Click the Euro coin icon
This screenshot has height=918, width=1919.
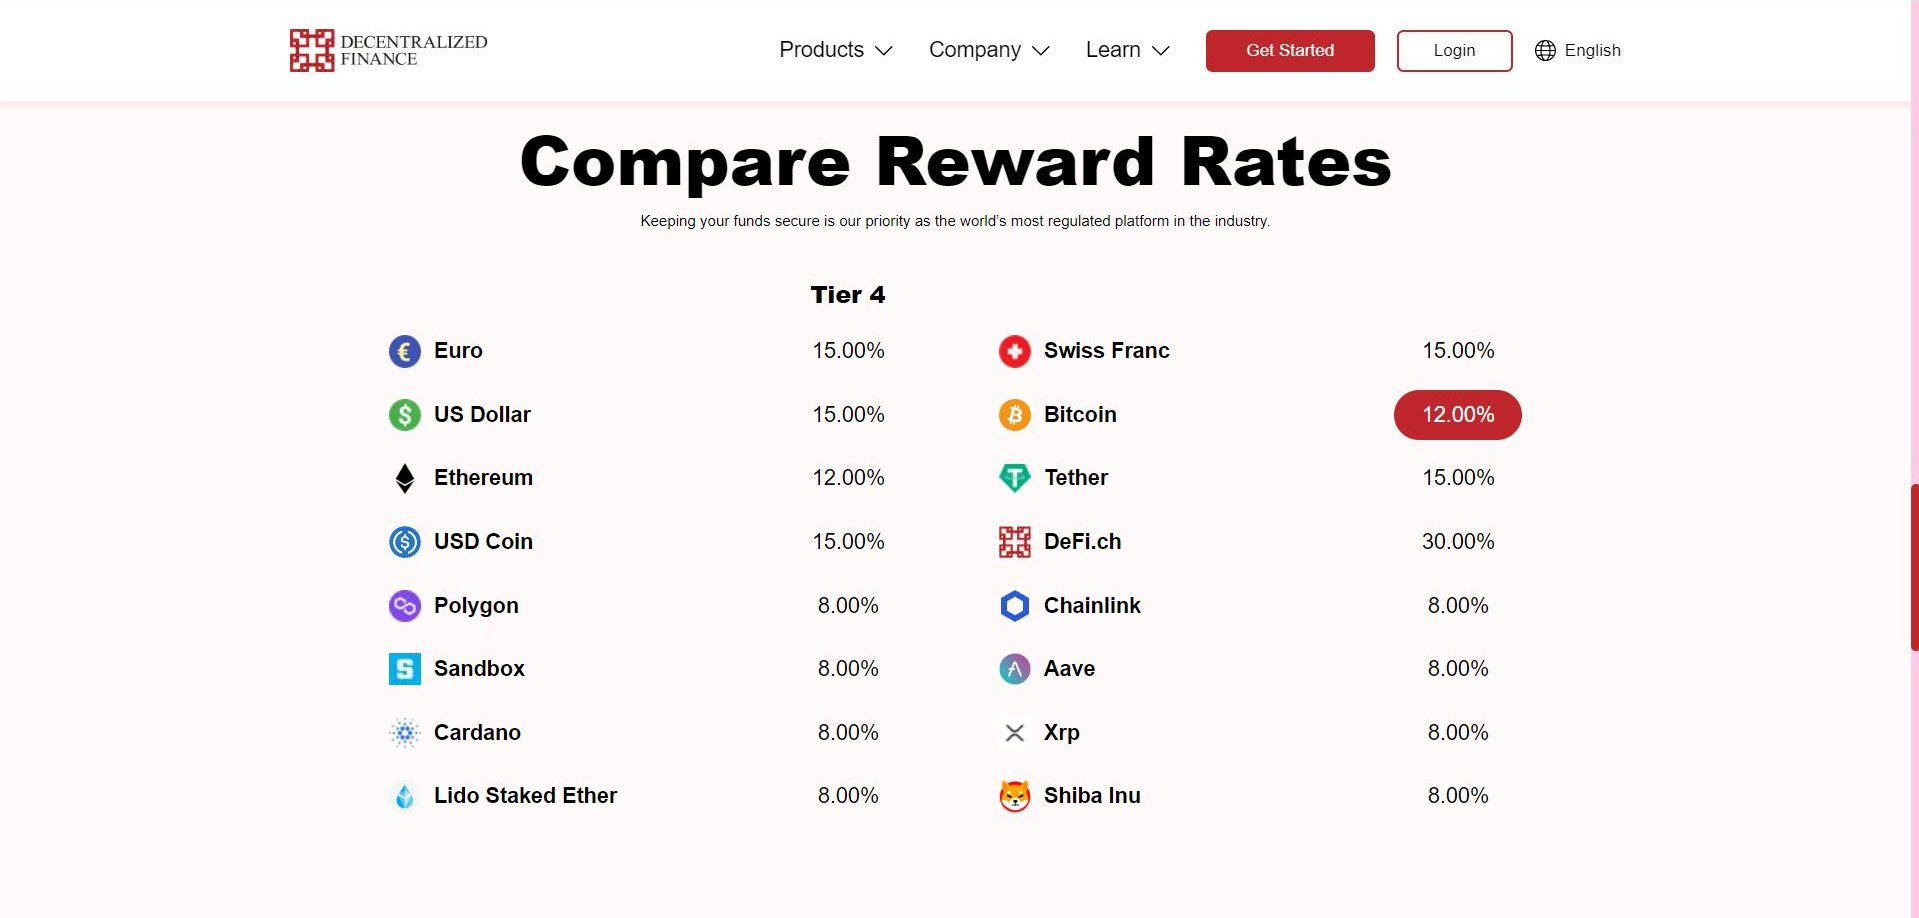[404, 351]
